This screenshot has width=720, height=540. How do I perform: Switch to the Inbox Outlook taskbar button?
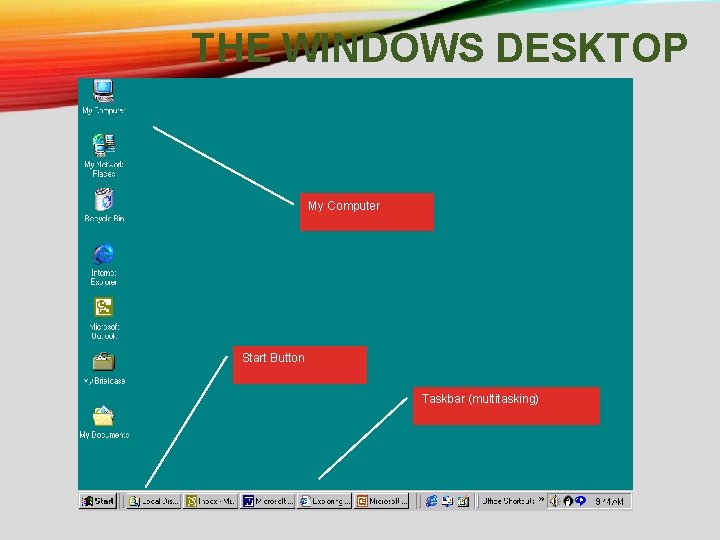(211, 501)
